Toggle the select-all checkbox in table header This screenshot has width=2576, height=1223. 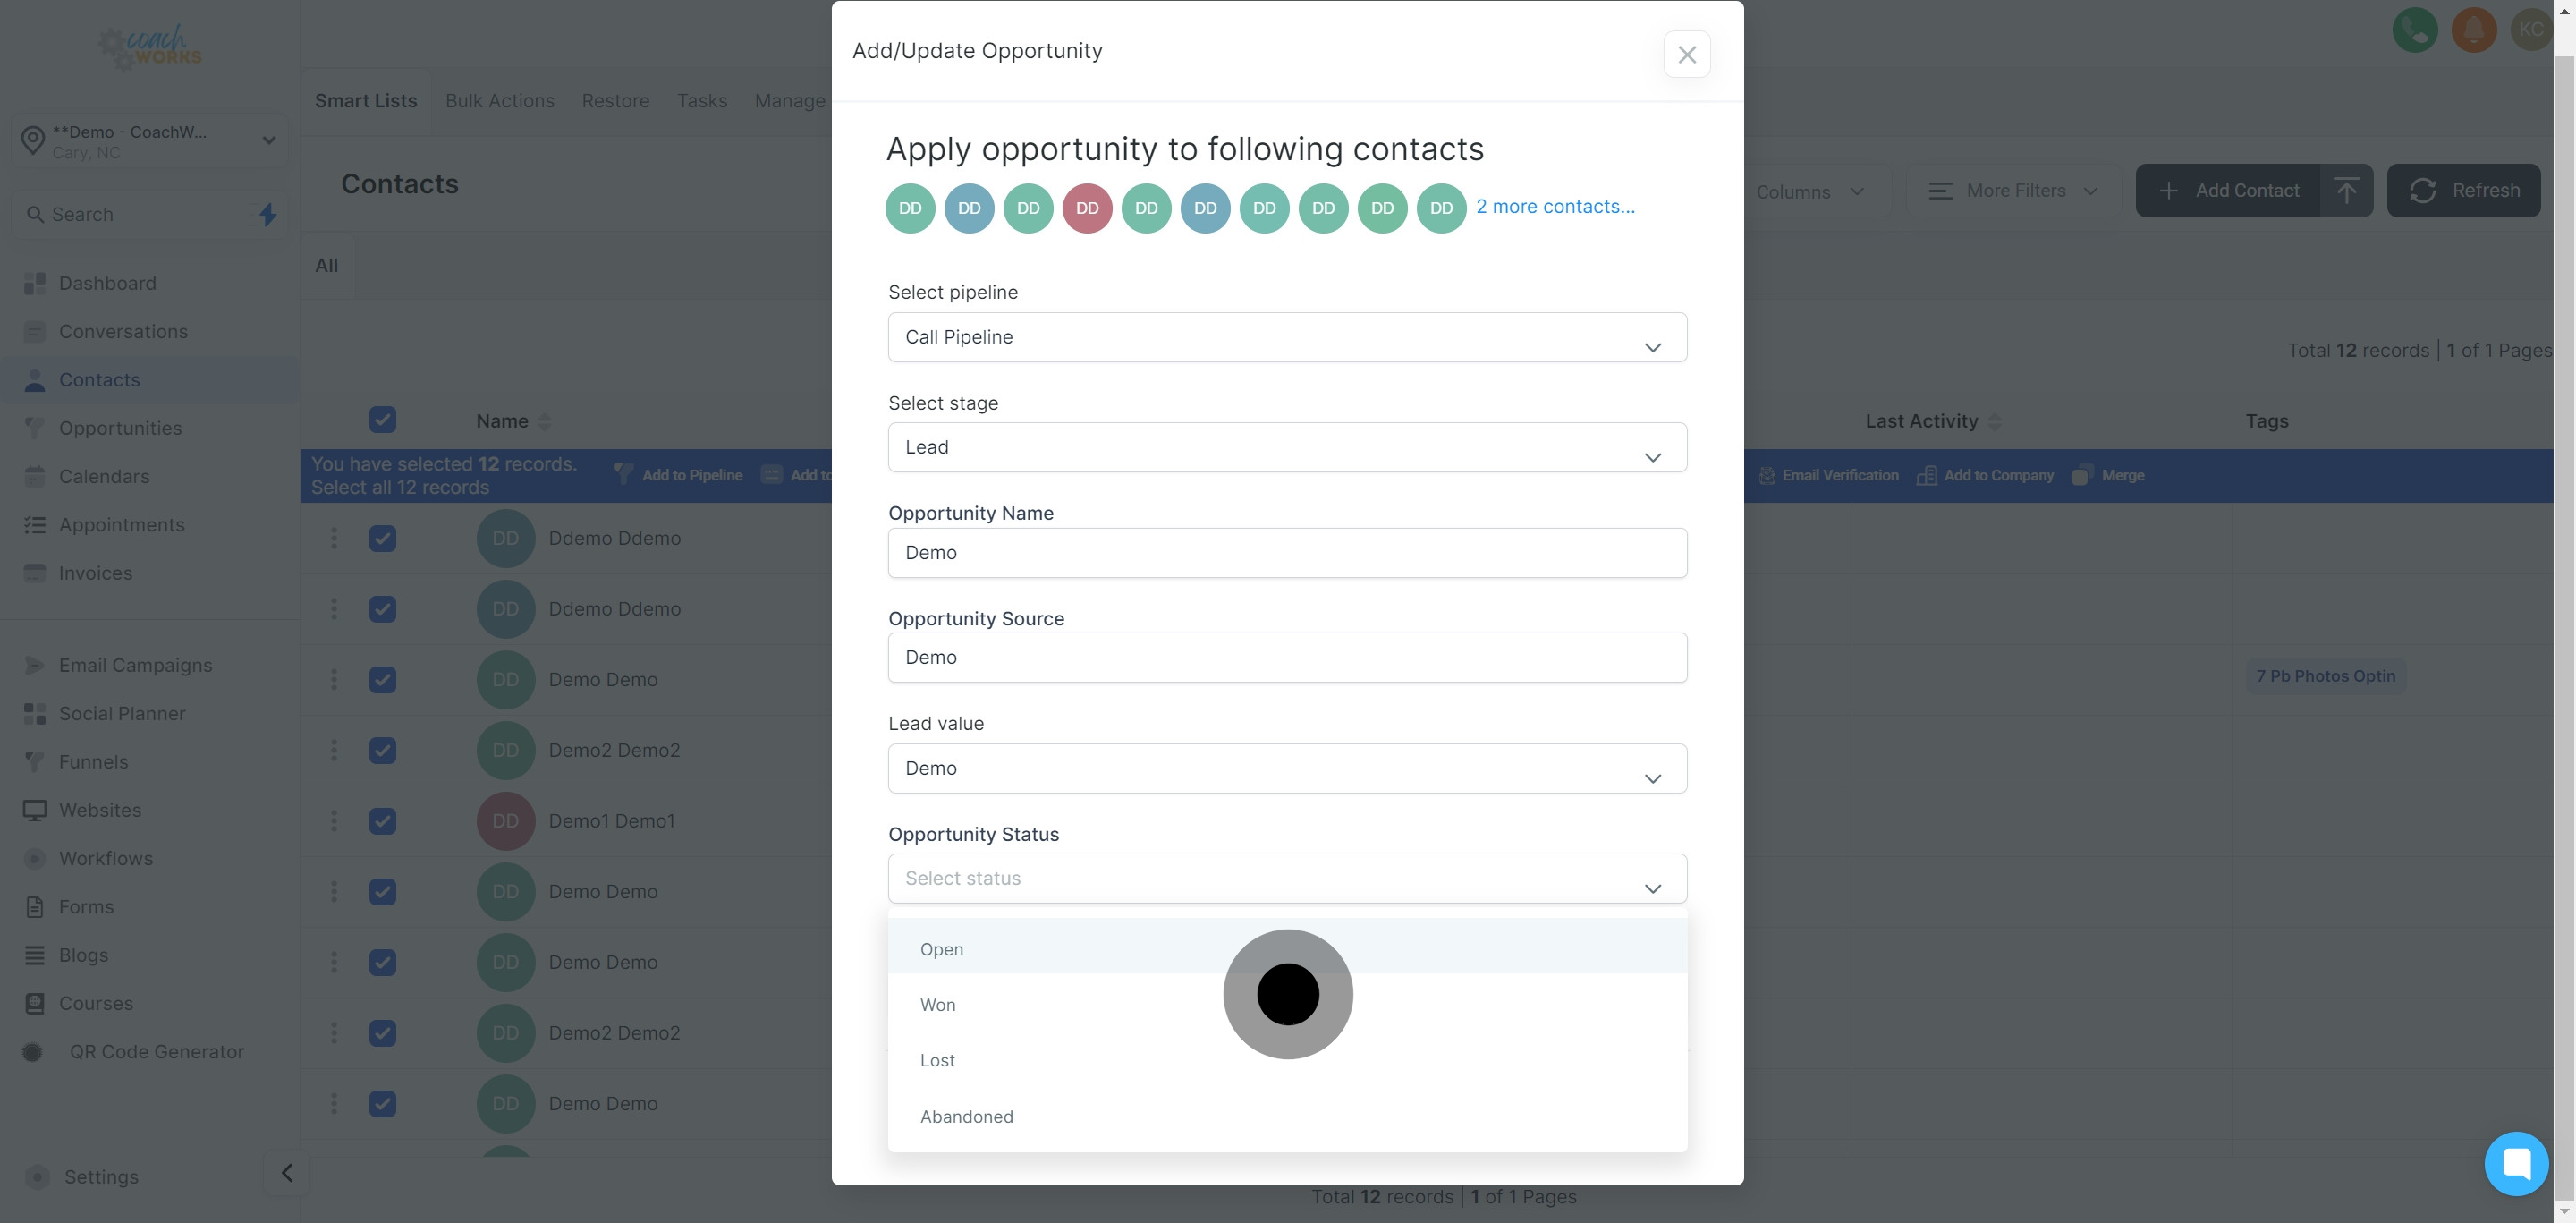pyautogui.click(x=382, y=420)
